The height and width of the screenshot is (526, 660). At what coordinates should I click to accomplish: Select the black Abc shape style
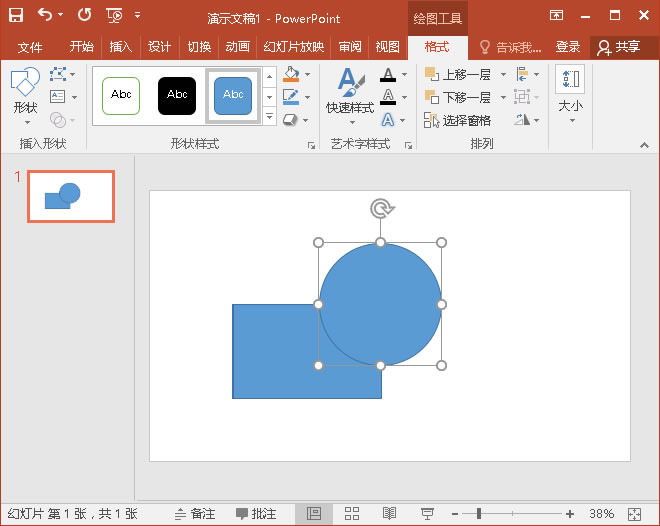point(177,95)
